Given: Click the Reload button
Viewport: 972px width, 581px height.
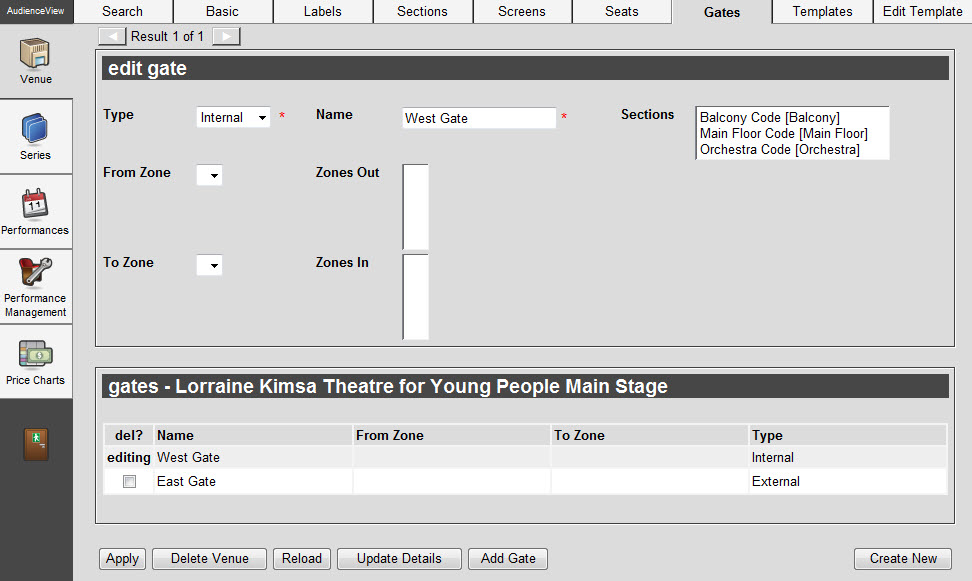Looking at the screenshot, I should (x=302, y=559).
